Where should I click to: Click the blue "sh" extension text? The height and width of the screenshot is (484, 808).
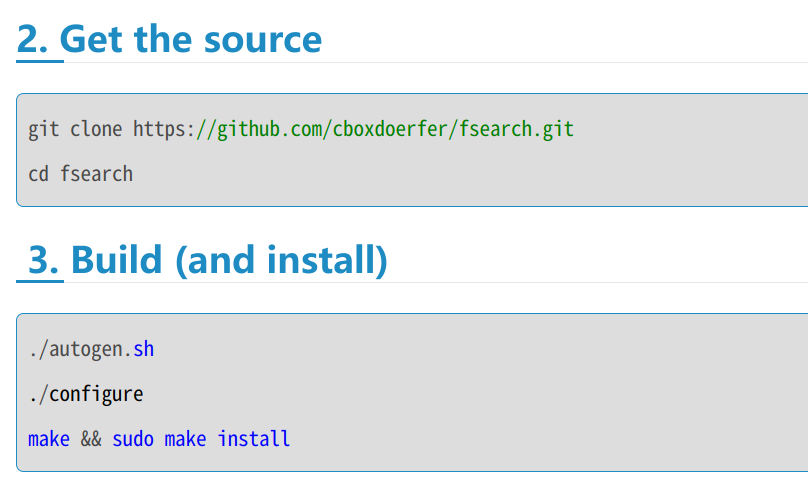[144, 349]
